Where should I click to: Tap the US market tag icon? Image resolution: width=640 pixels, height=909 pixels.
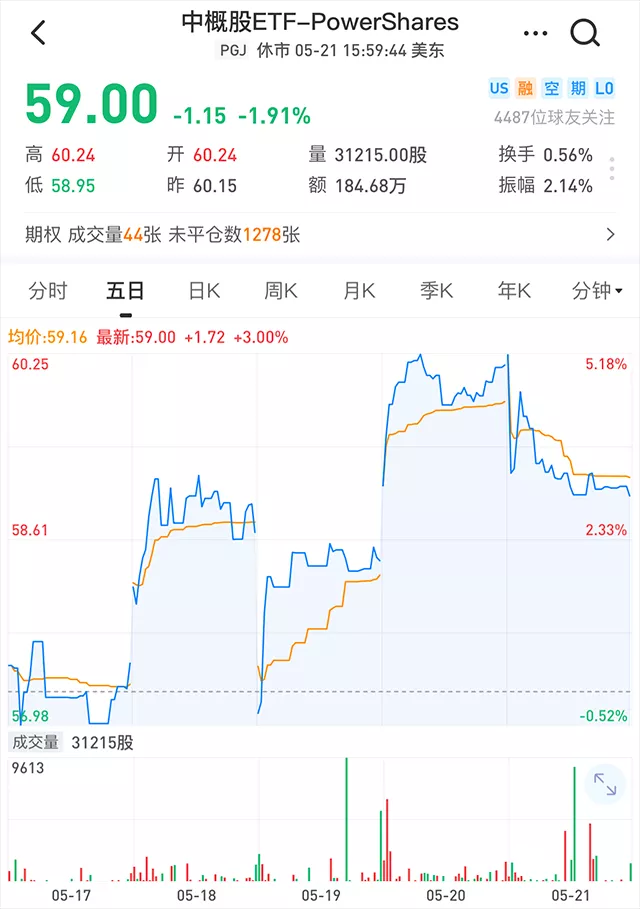[499, 88]
